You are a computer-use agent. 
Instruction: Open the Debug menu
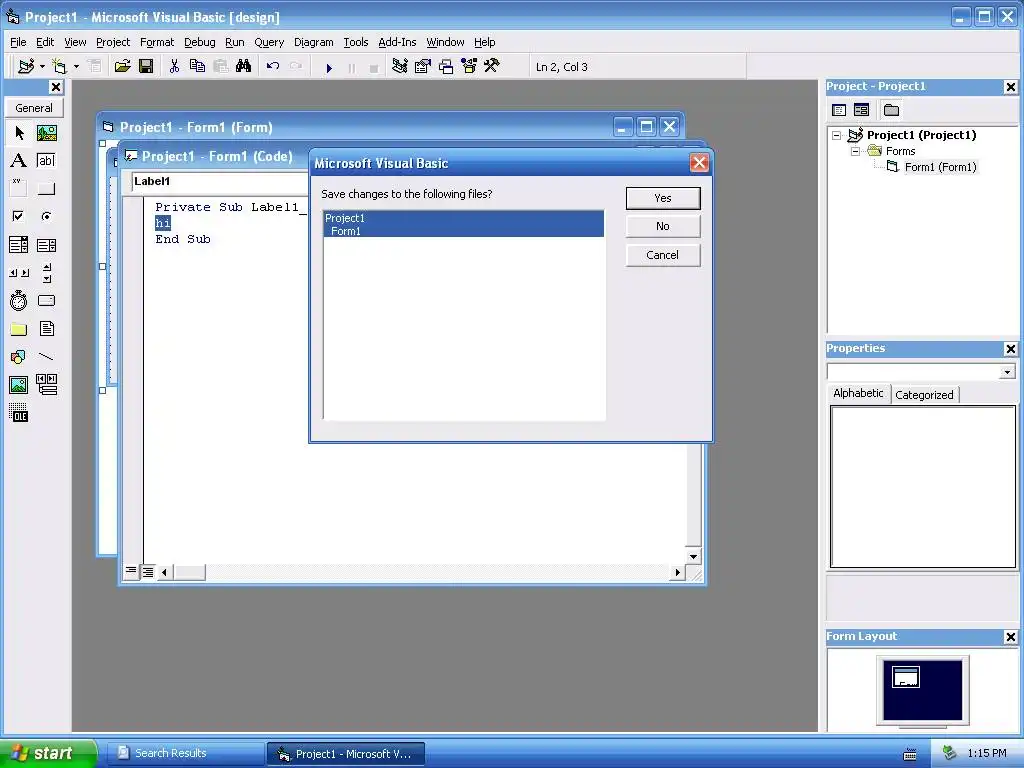tap(199, 42)
